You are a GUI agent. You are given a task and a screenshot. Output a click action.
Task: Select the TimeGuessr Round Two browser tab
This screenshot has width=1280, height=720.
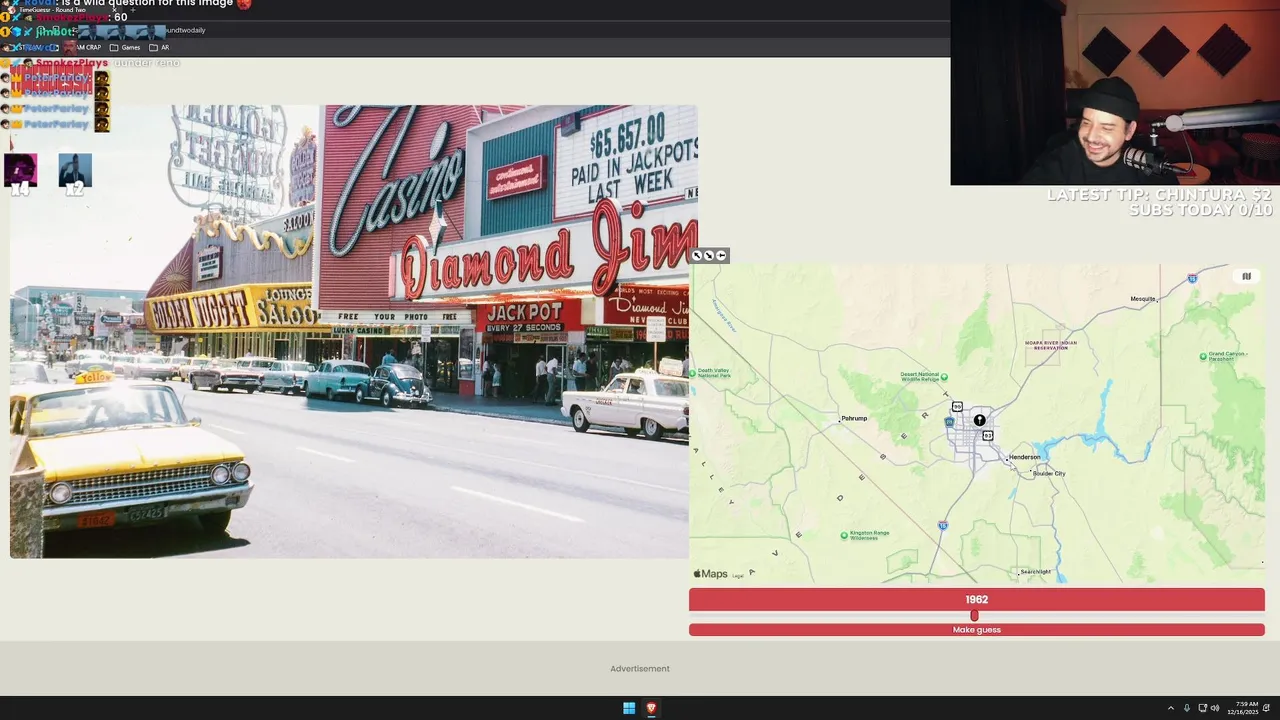tap(60, 10)
